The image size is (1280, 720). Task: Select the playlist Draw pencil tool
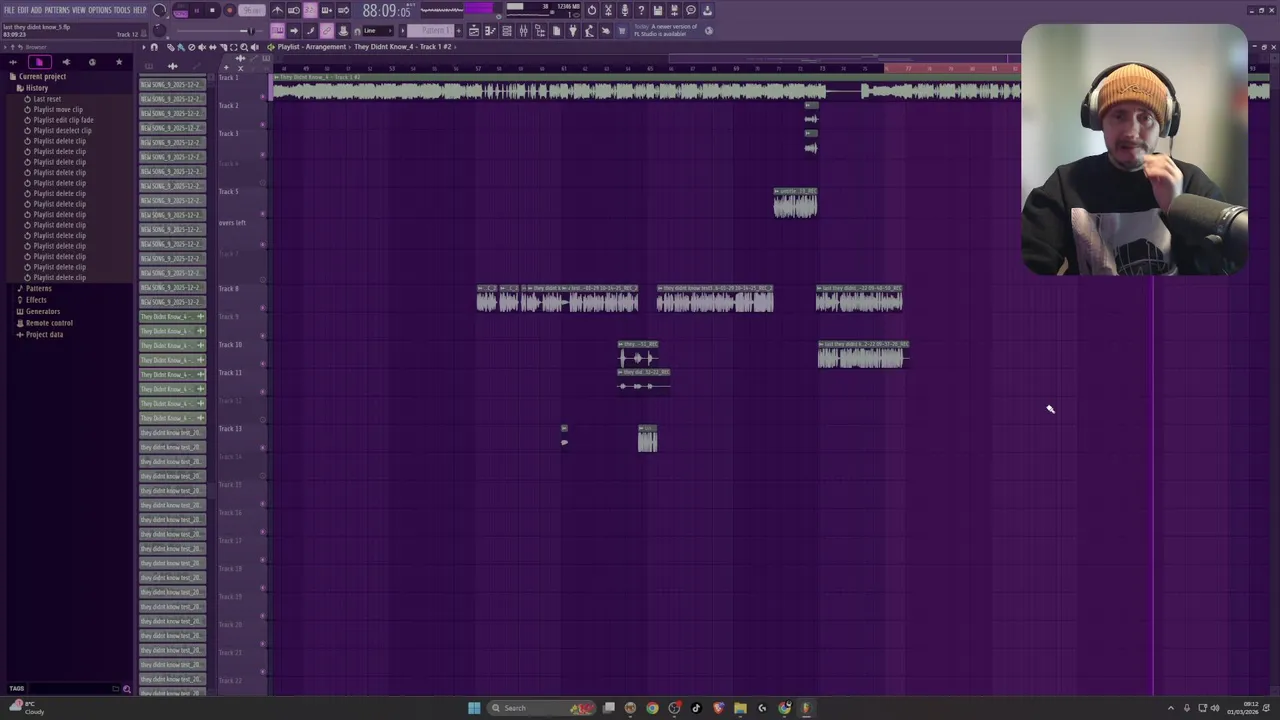pos(171,47)
